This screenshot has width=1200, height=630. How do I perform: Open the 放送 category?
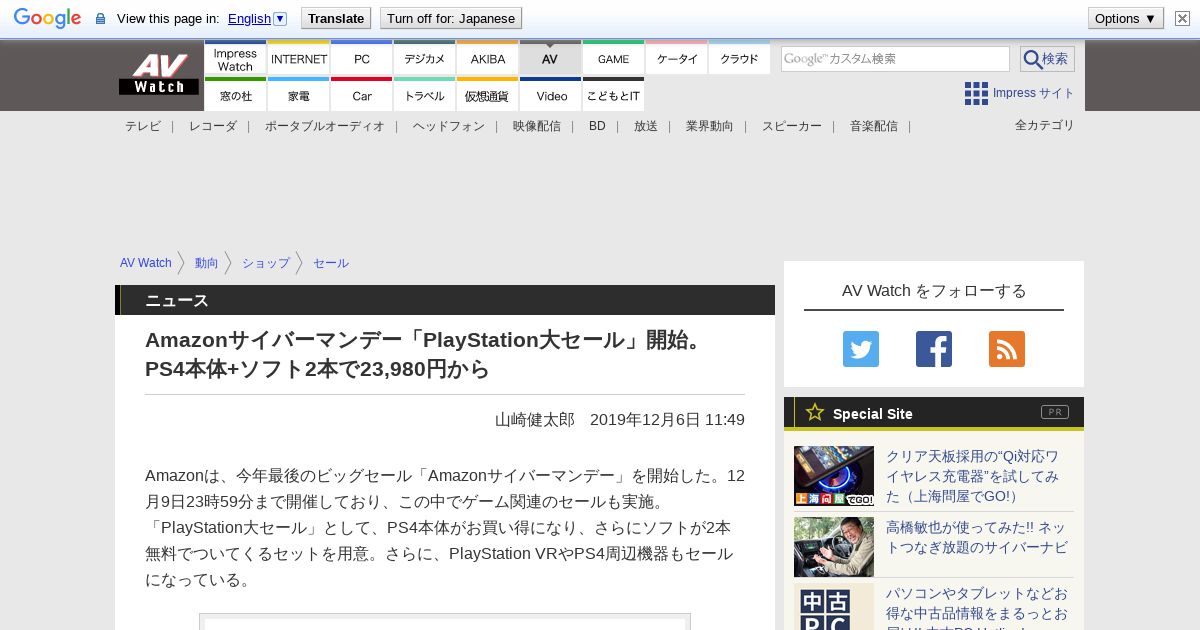646,126
